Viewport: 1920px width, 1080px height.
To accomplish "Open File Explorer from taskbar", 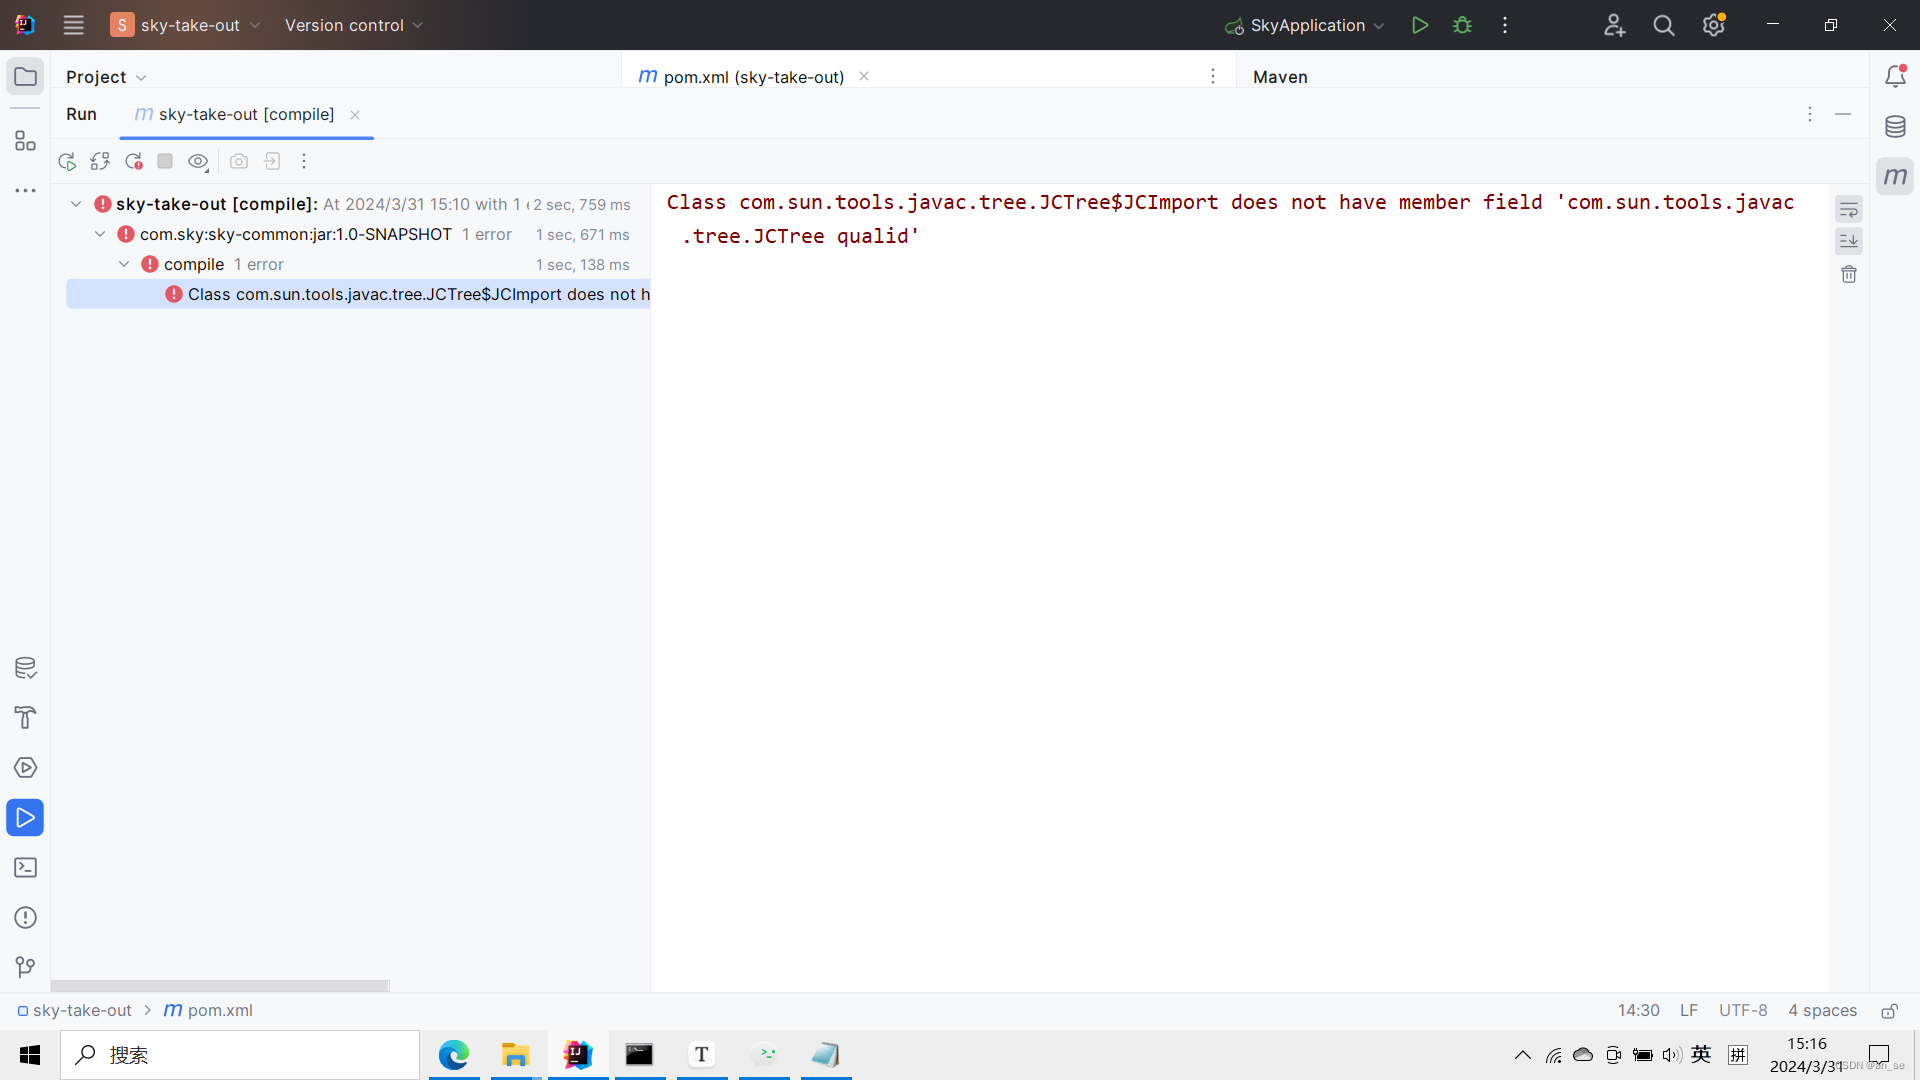I will [x=515, y=1055].
